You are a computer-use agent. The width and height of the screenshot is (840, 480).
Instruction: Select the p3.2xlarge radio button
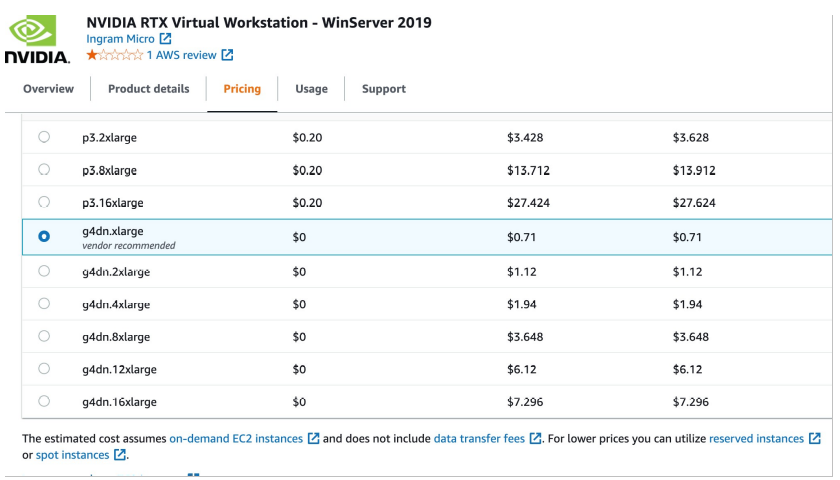tap(44, 137)
